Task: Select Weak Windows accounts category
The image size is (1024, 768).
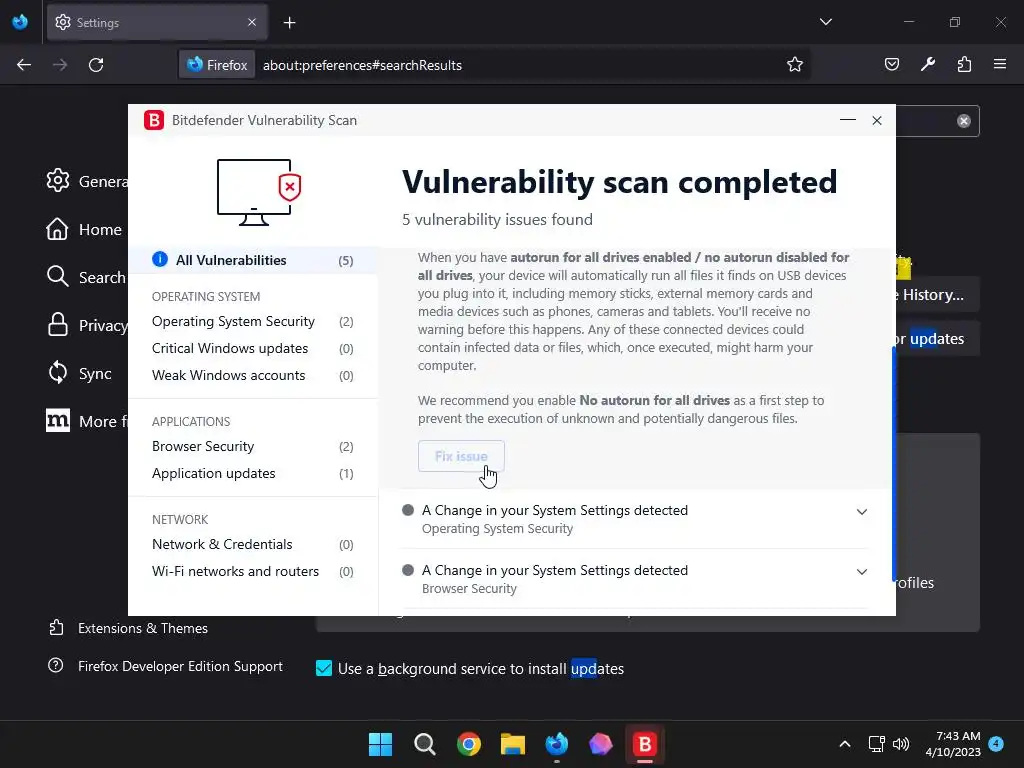Action: click(253, 375)
